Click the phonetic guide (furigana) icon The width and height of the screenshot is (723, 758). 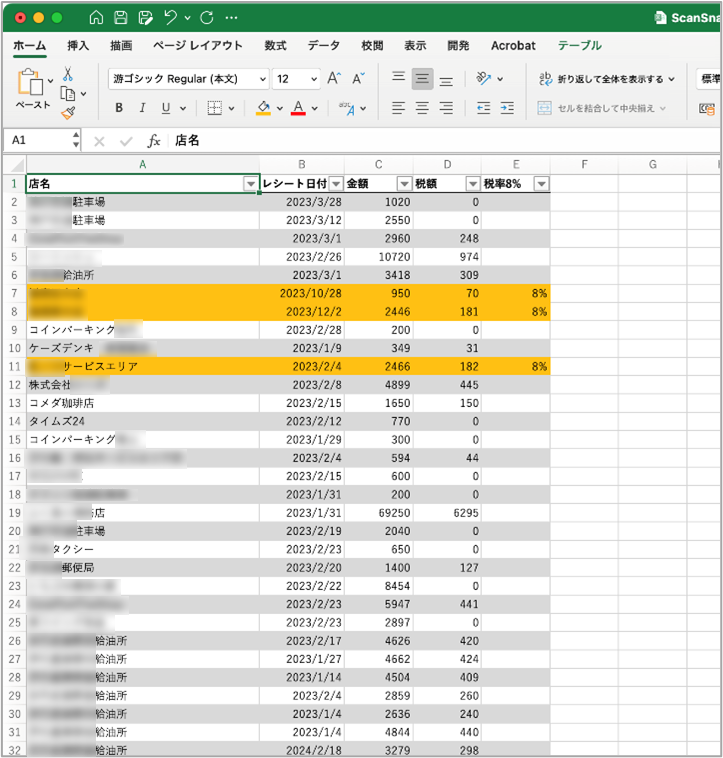347,108
